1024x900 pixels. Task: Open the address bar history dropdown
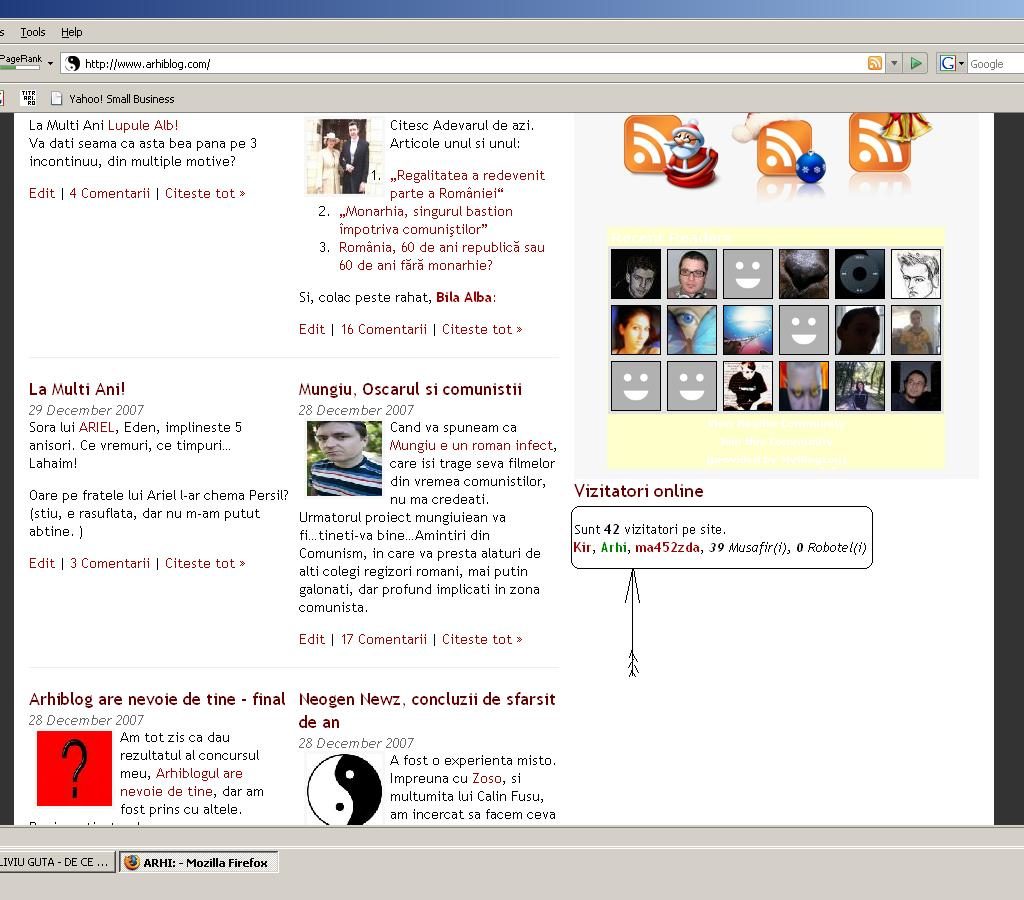pyautogui.click(x=894, y=63)
